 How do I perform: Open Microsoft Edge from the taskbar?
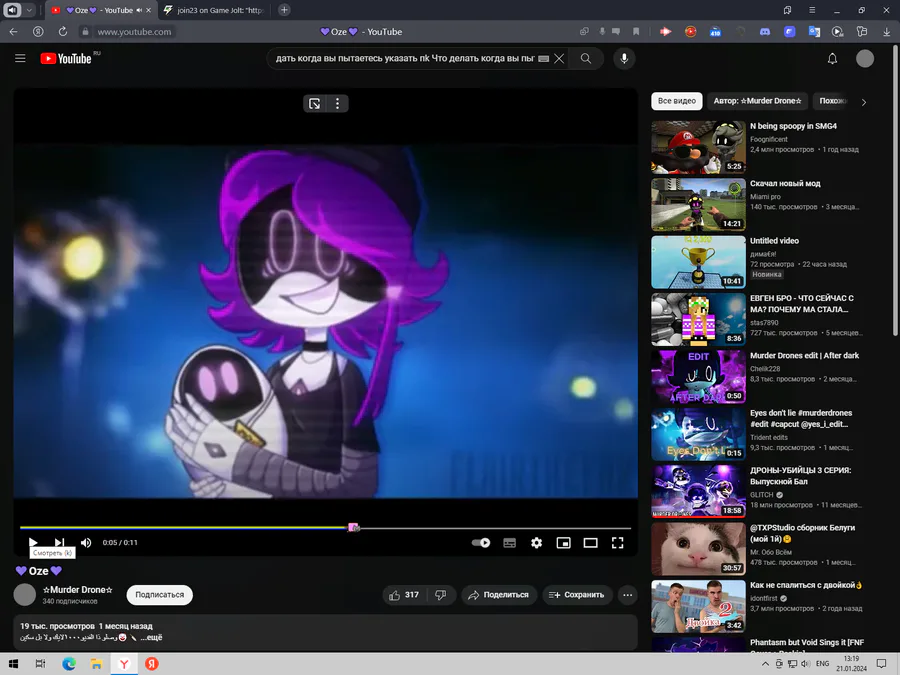click(69, 664)
